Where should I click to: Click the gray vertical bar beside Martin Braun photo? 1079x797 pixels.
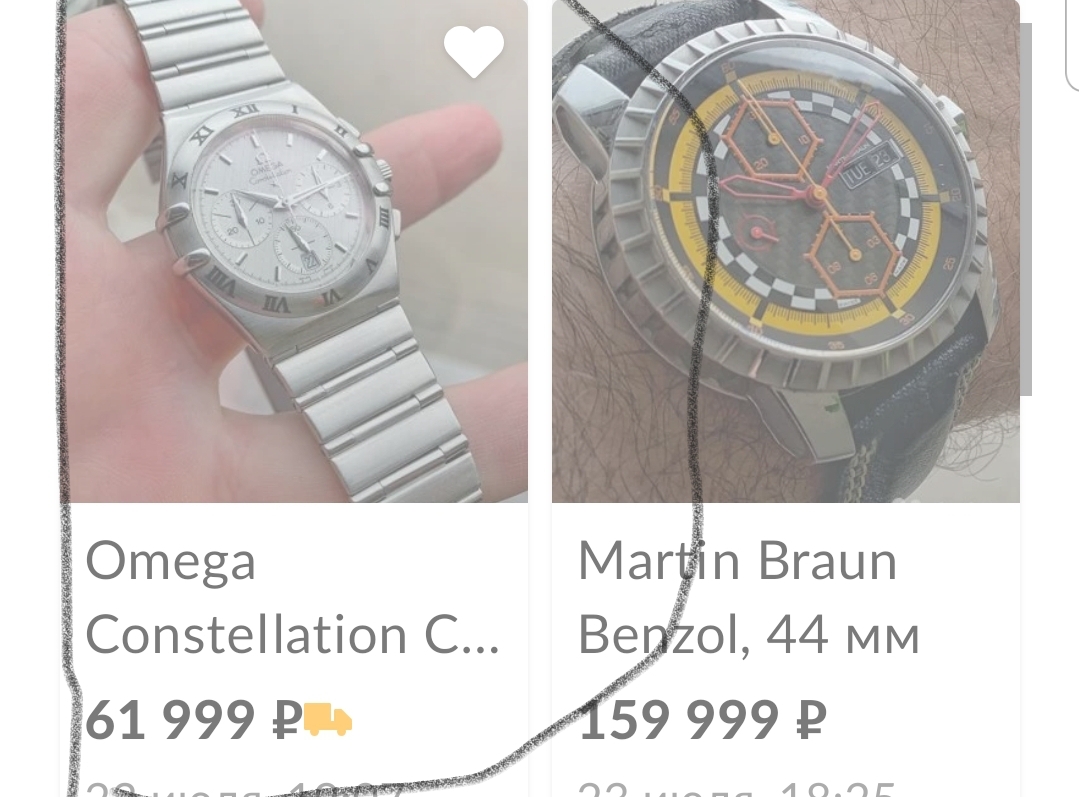[1026, 209]
